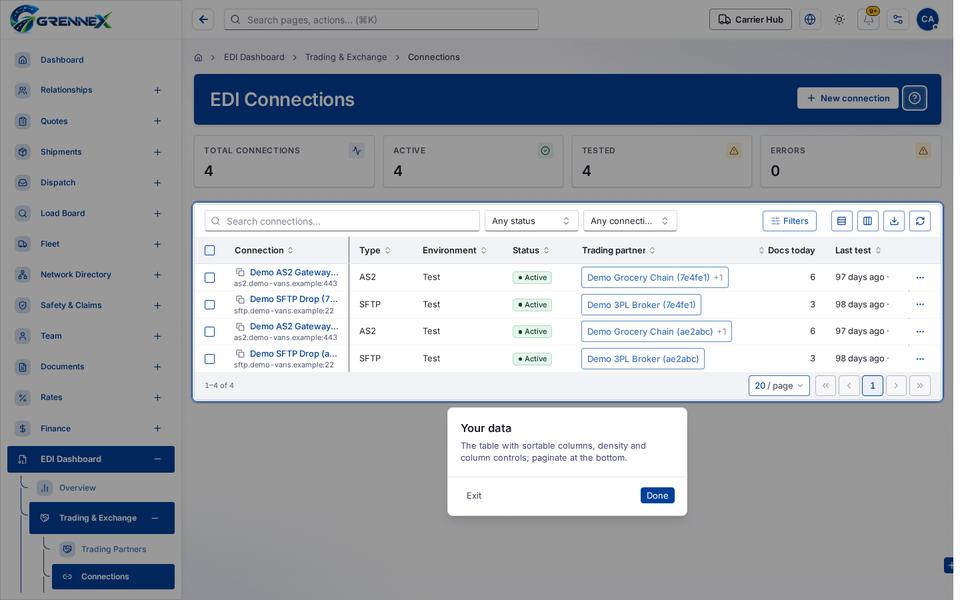960x600 pixels.
Task: Click the New connection button
Action: point(848,98)
